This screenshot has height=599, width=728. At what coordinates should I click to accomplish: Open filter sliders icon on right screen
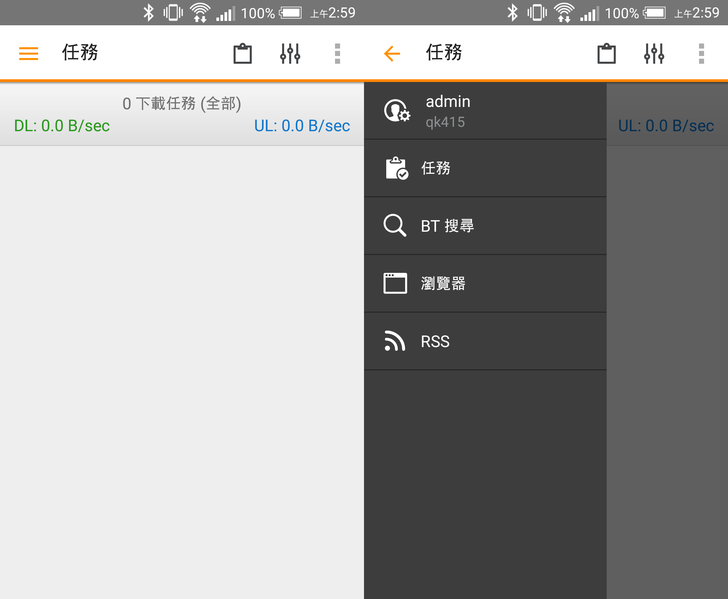[654, 54]
